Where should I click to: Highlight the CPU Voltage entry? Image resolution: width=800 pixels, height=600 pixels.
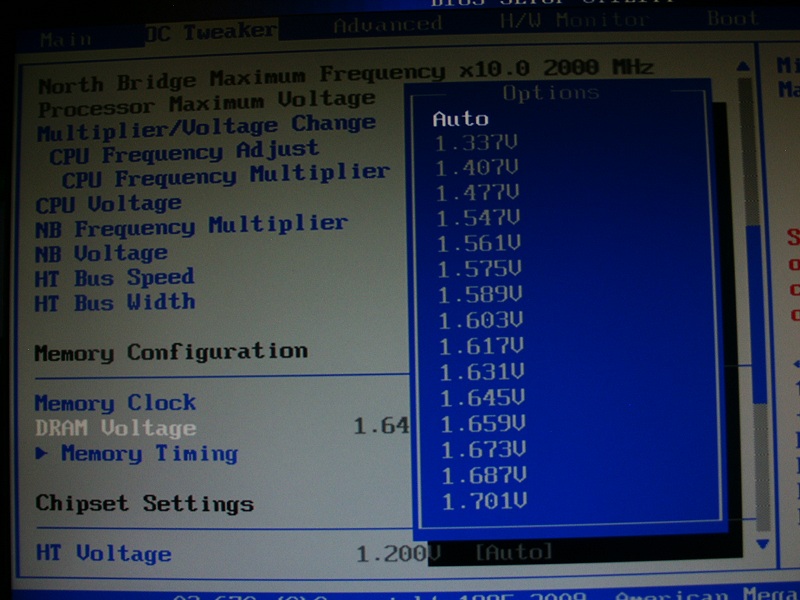click(108, 204)
